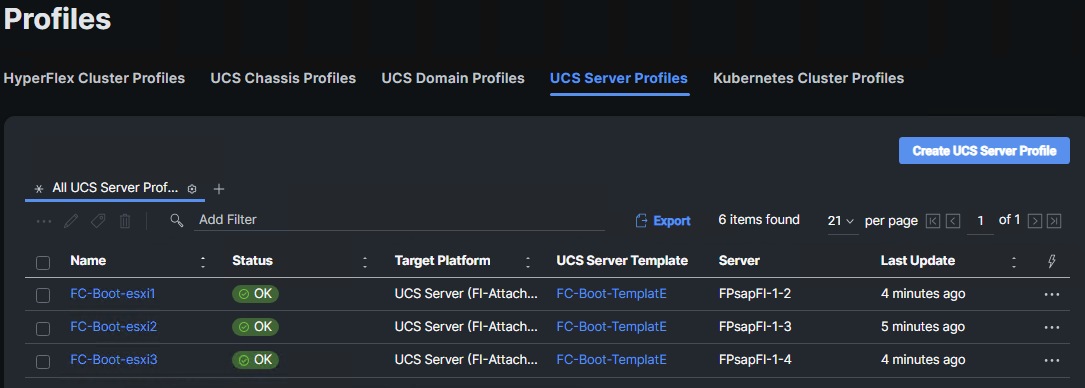Open FC-Boot-esxi1 profile link
The width and height of the screenshot is (1085, 388).
113,294
